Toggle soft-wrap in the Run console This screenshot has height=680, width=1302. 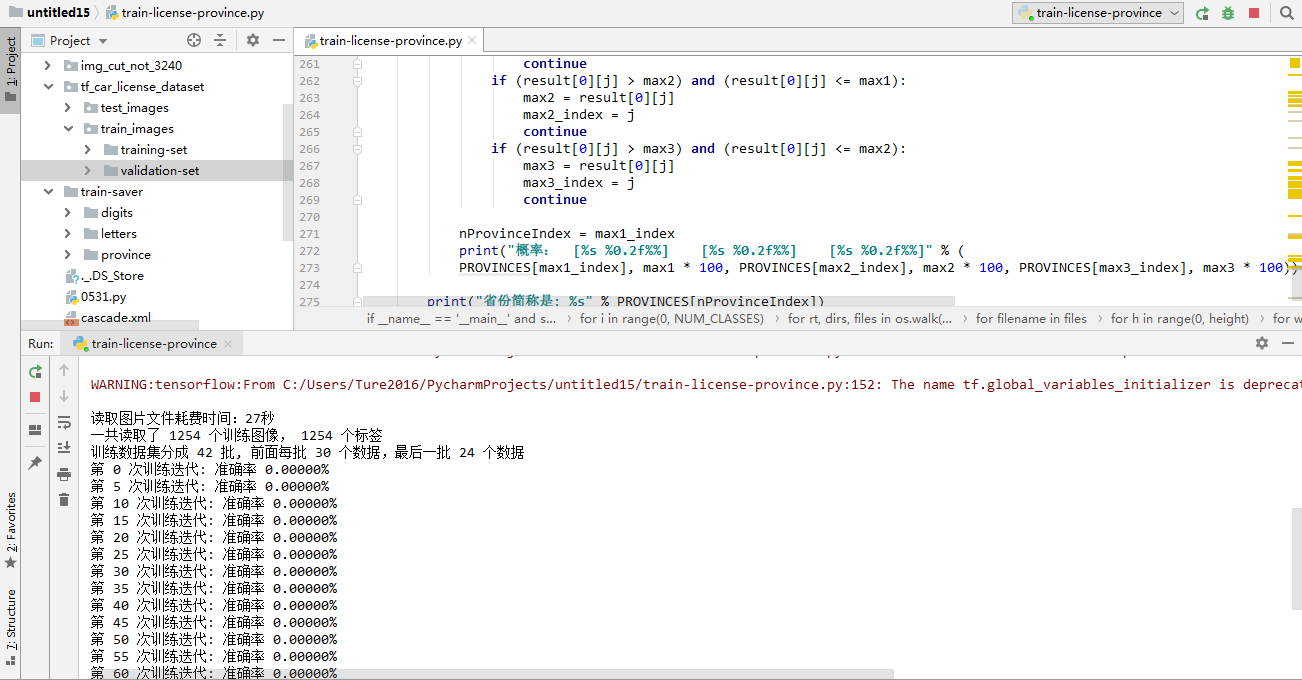click(64, 422)
